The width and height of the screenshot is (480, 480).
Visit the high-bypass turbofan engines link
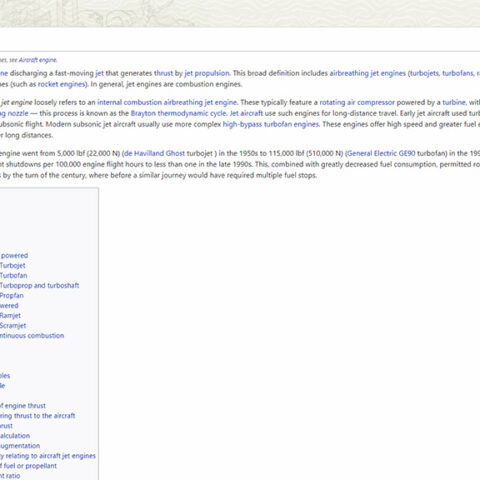271,124
